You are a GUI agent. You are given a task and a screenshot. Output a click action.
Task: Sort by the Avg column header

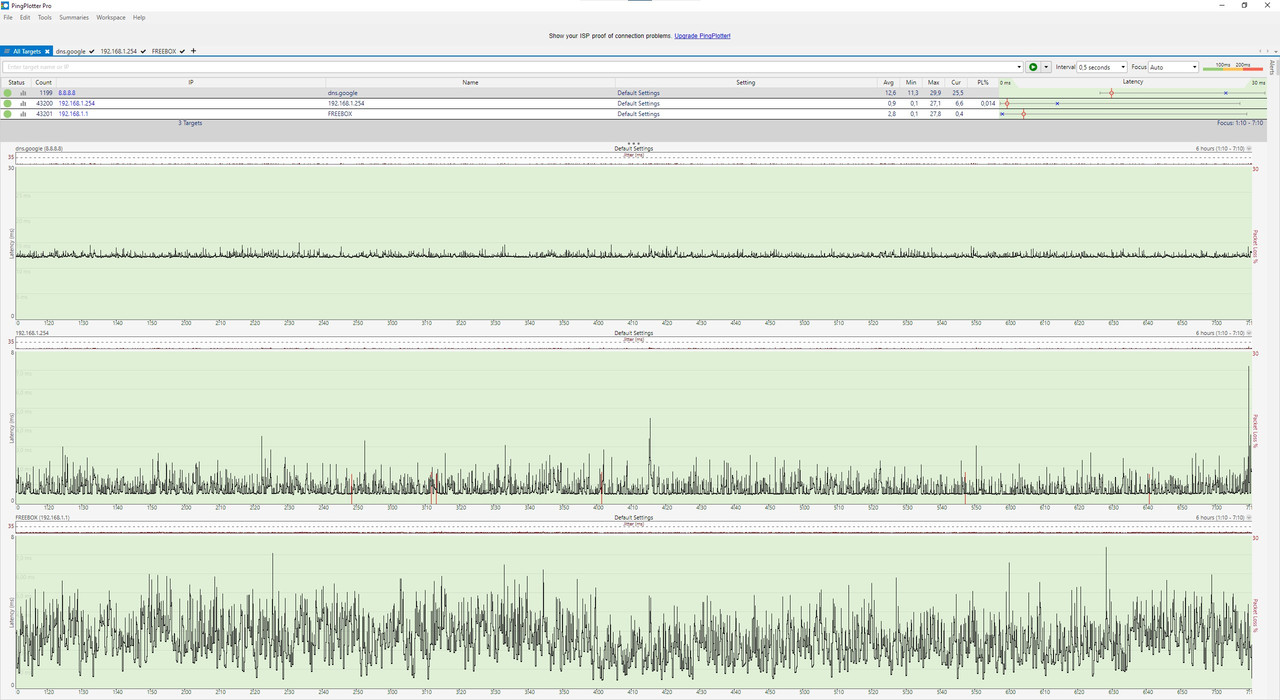(x=888, y=82)
